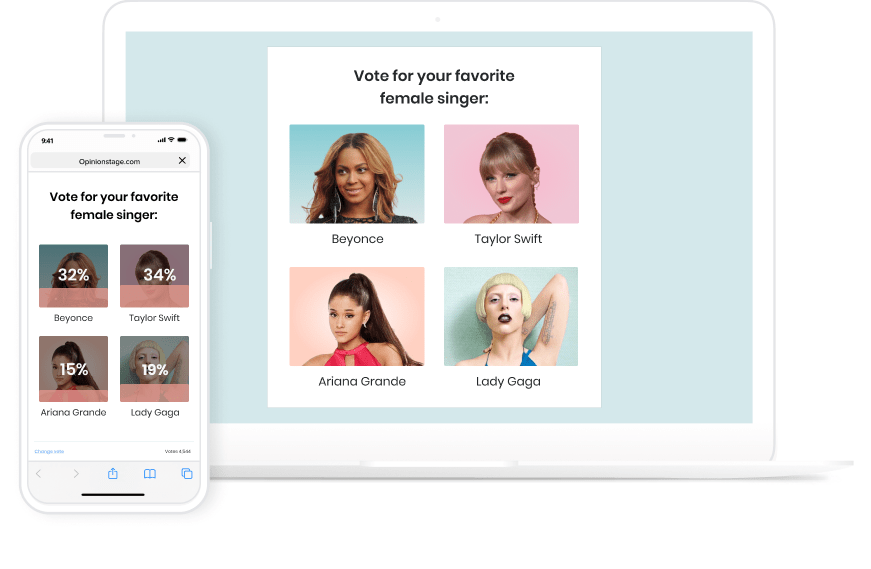Click the cellular signal icon on phone
This screenshot has width=871, height=569.
coord(161,140)
